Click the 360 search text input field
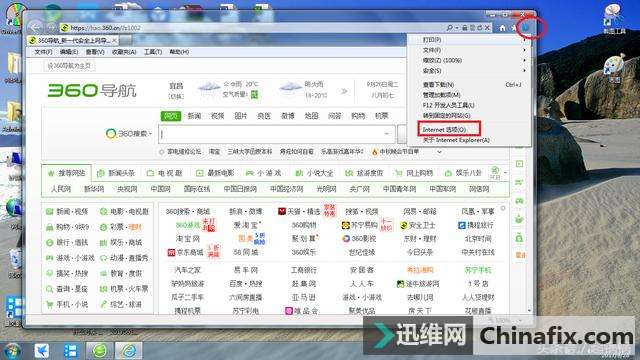Screen dimensions: 640x360 [x=276, y=134]
